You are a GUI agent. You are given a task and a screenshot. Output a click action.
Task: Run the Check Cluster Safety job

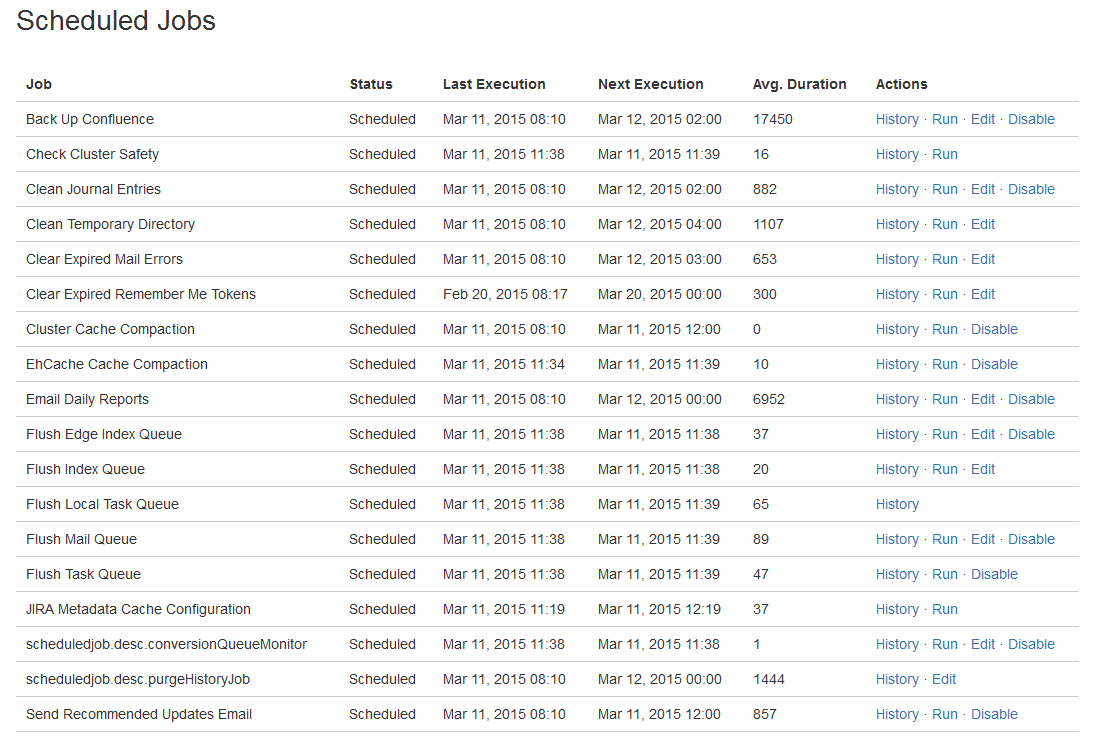coord(944,154)
